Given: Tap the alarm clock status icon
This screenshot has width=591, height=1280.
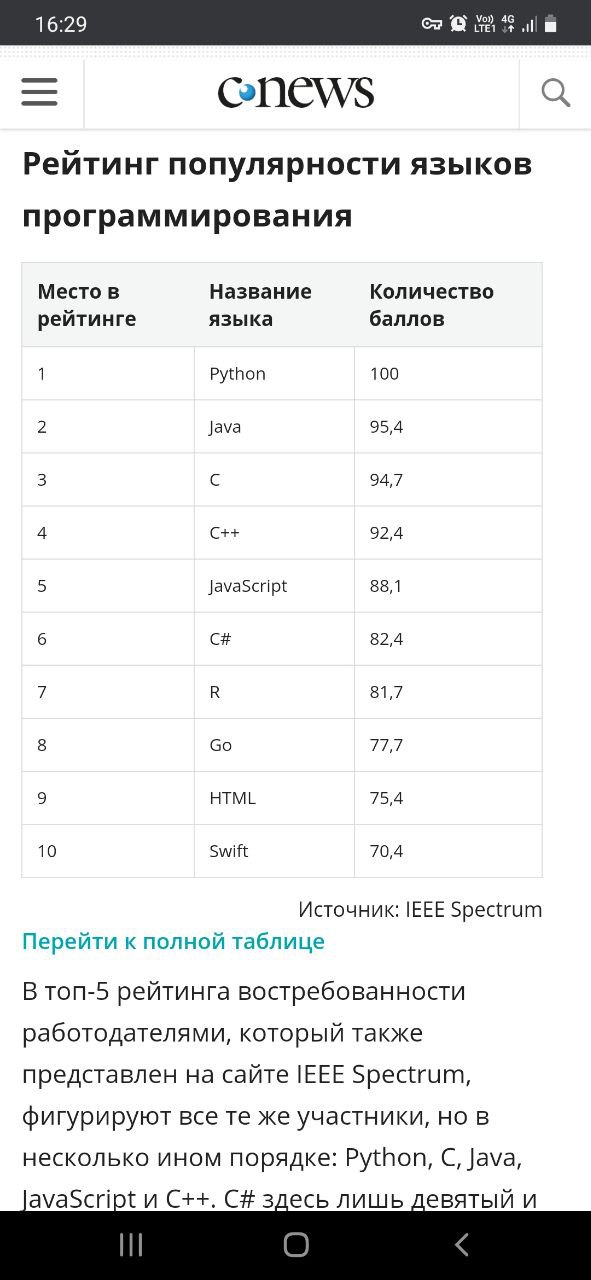Looking at the screenshot, I should [x=458, y=24].
